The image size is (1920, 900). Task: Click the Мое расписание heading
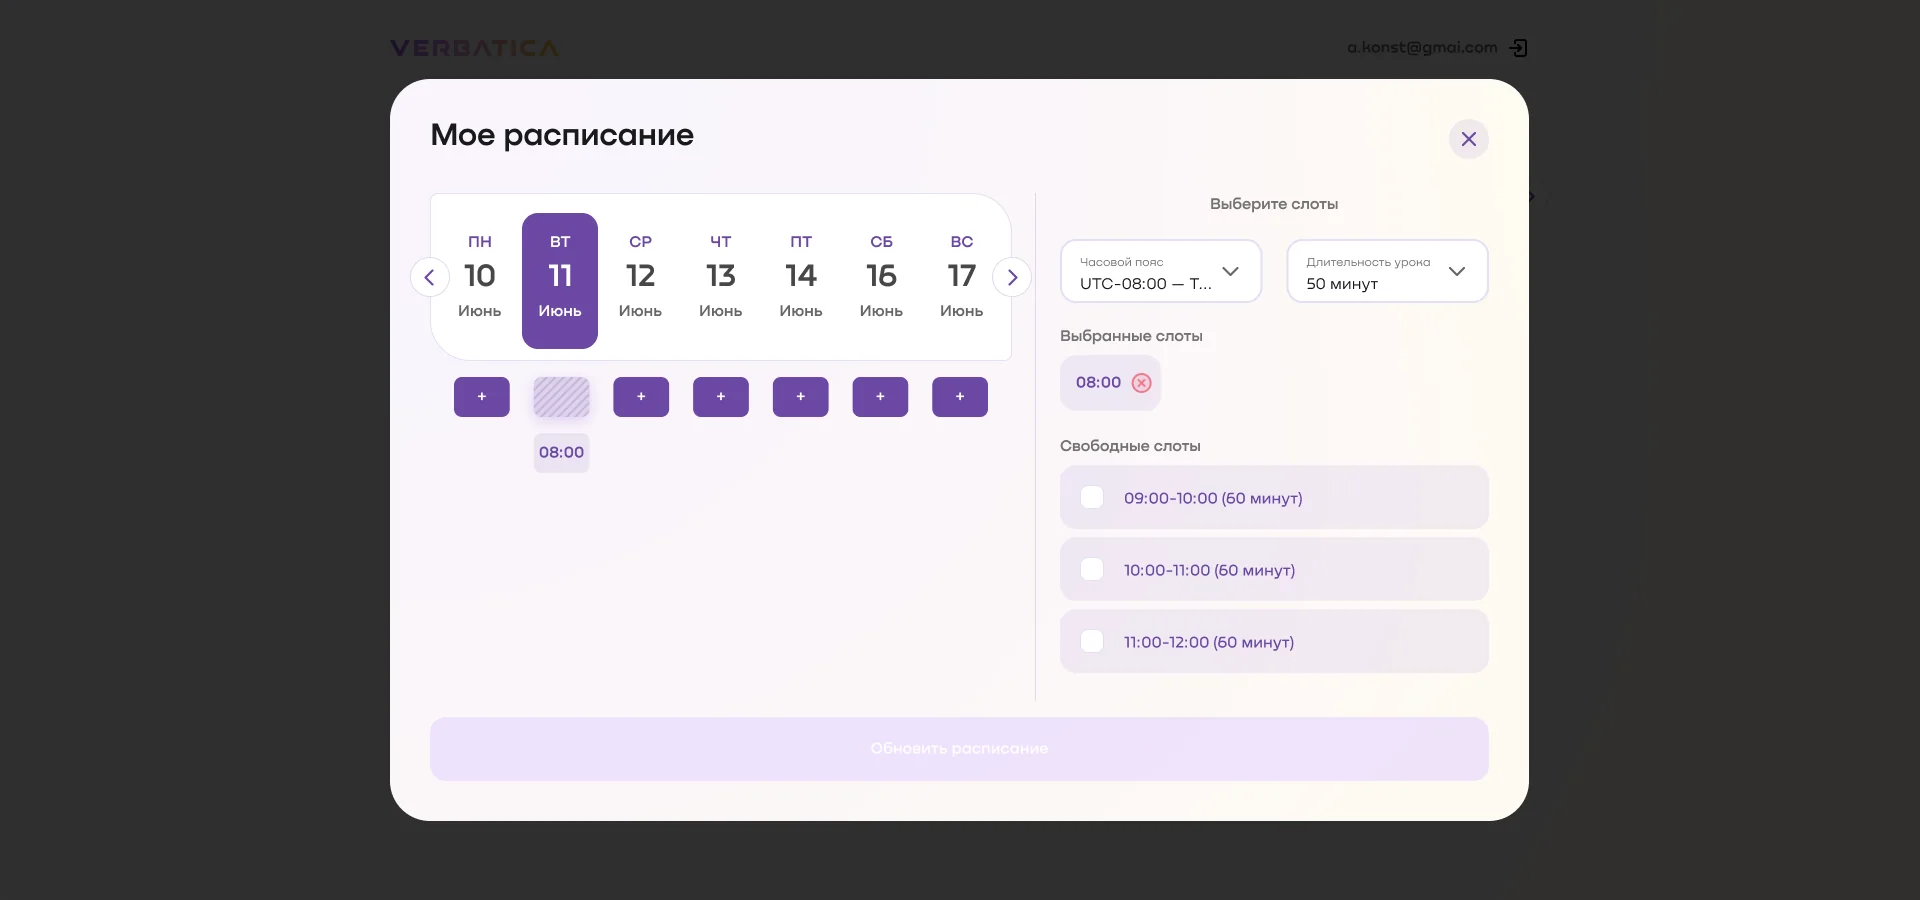point(562,135)
